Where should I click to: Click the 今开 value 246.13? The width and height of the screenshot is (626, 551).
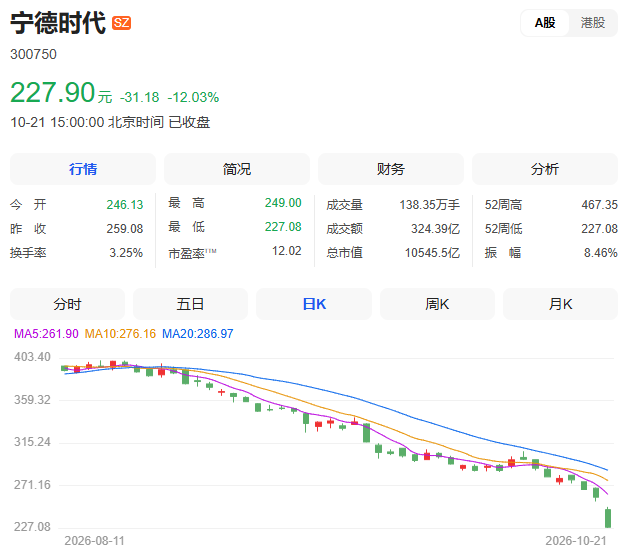[x=125, y=205]
